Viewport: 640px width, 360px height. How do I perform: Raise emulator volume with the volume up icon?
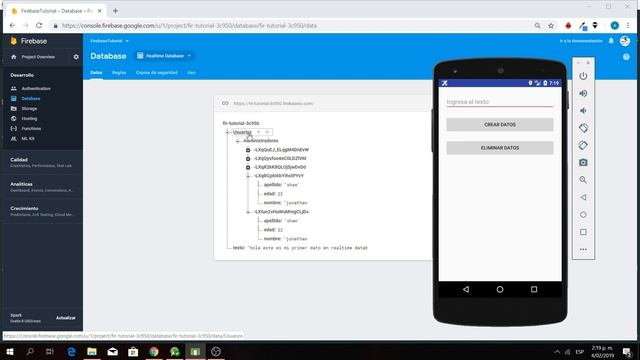click(583, 93)
